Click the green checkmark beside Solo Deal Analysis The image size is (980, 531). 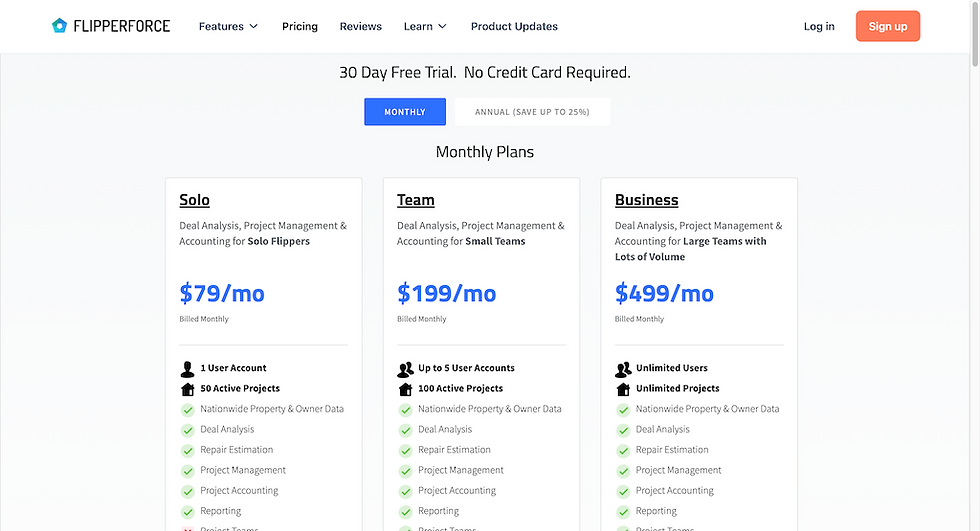point(187,430)
